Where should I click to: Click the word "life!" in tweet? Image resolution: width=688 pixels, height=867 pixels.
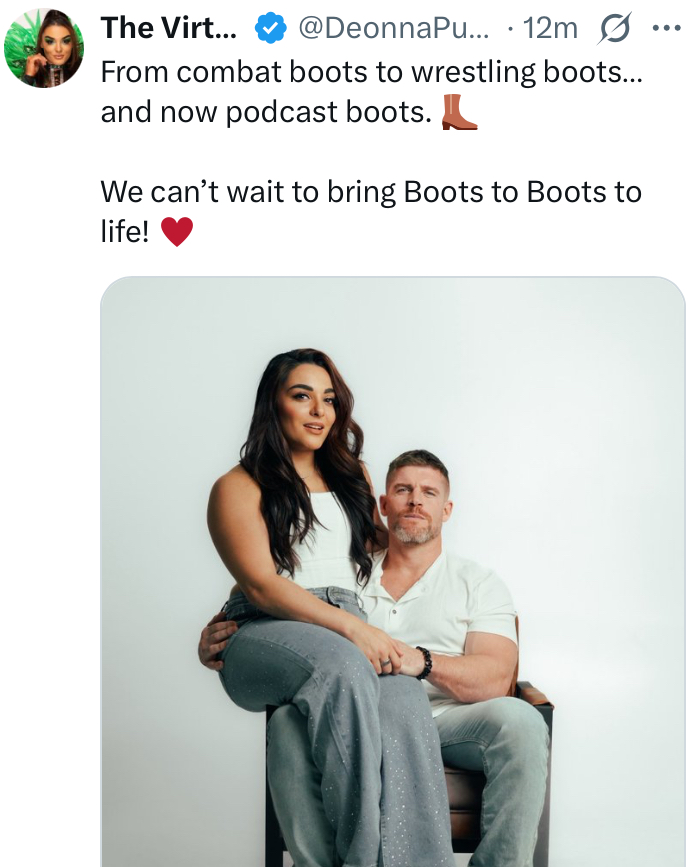125,231
